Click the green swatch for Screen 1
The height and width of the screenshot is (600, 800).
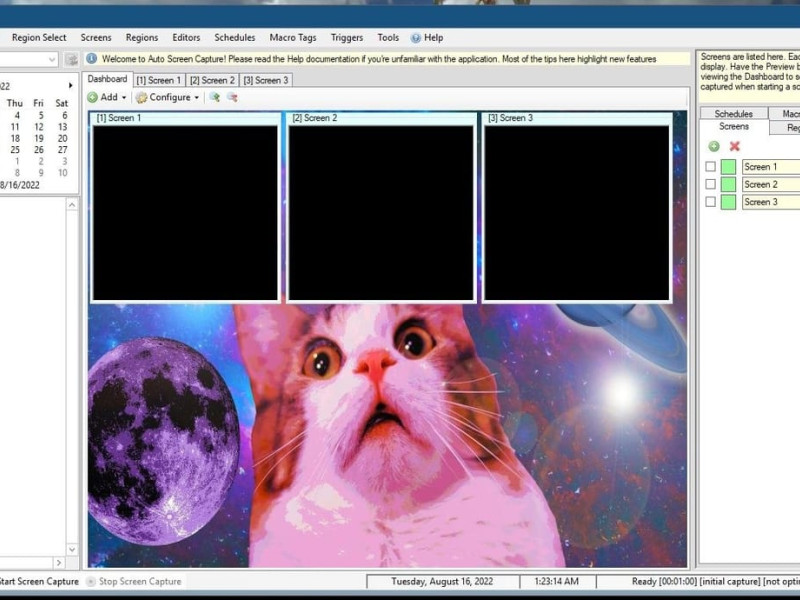(x=728, y=166)
